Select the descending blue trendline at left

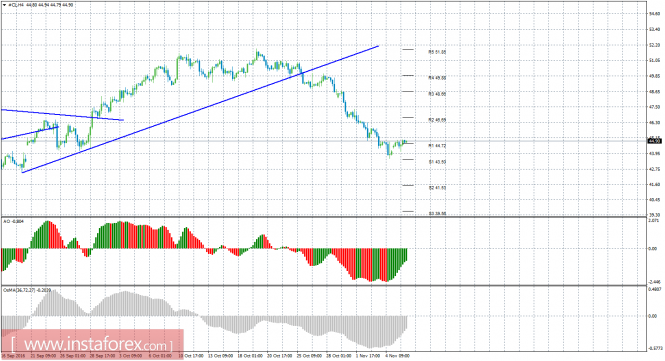62,115
